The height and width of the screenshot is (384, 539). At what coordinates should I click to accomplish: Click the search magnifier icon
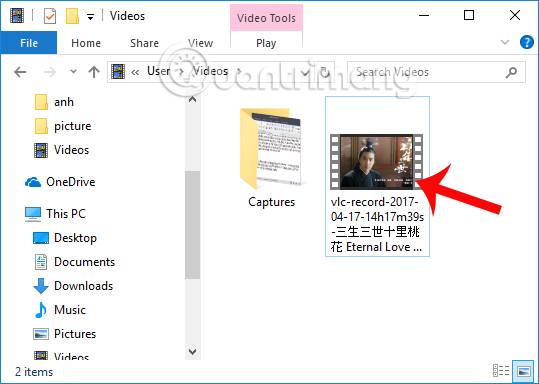click(511, 72)
